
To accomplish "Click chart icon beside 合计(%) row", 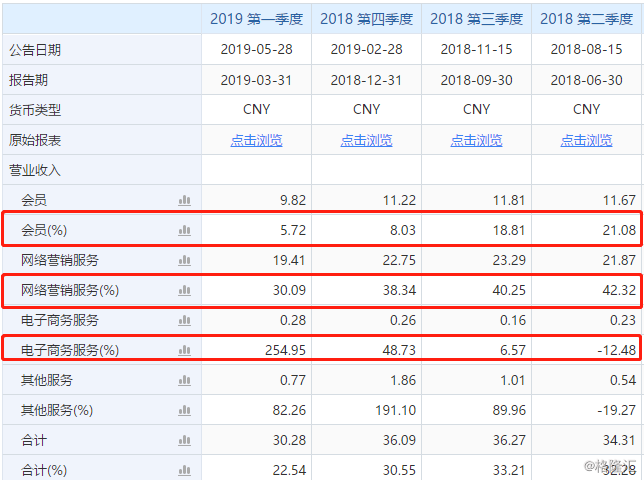I will click(x=184, y=470).
